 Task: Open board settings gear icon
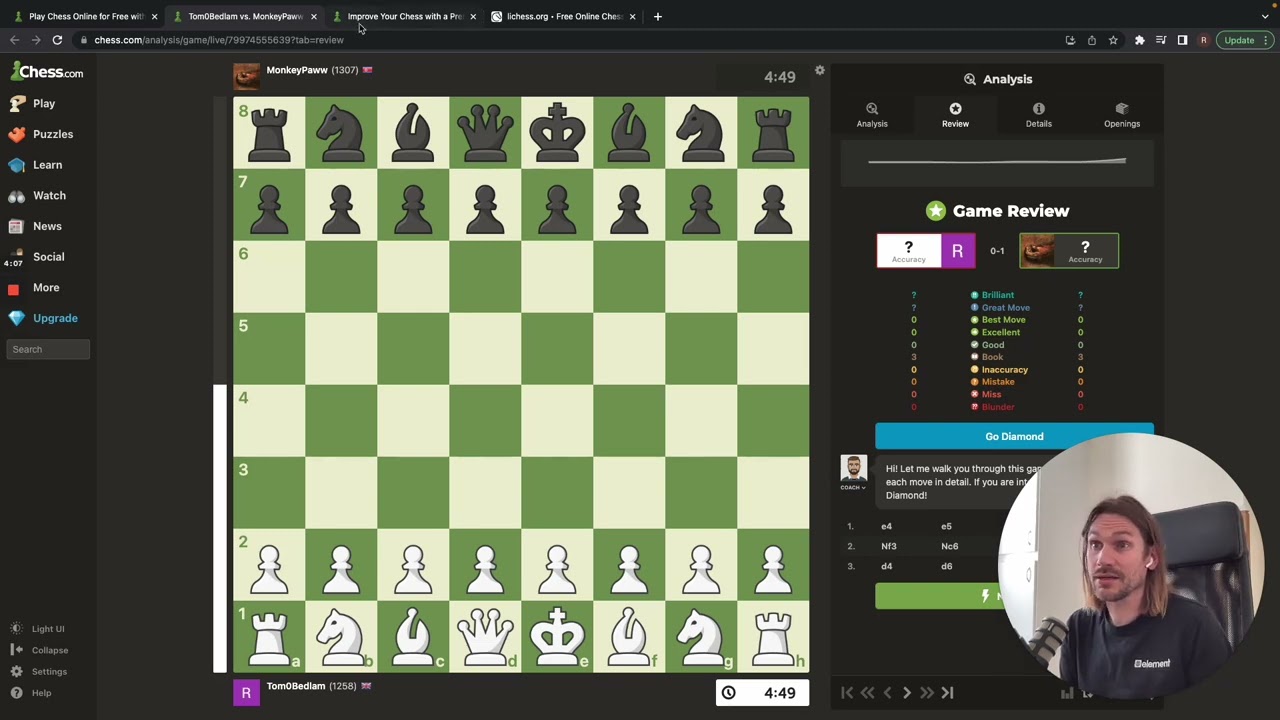(x=820, y=70)
